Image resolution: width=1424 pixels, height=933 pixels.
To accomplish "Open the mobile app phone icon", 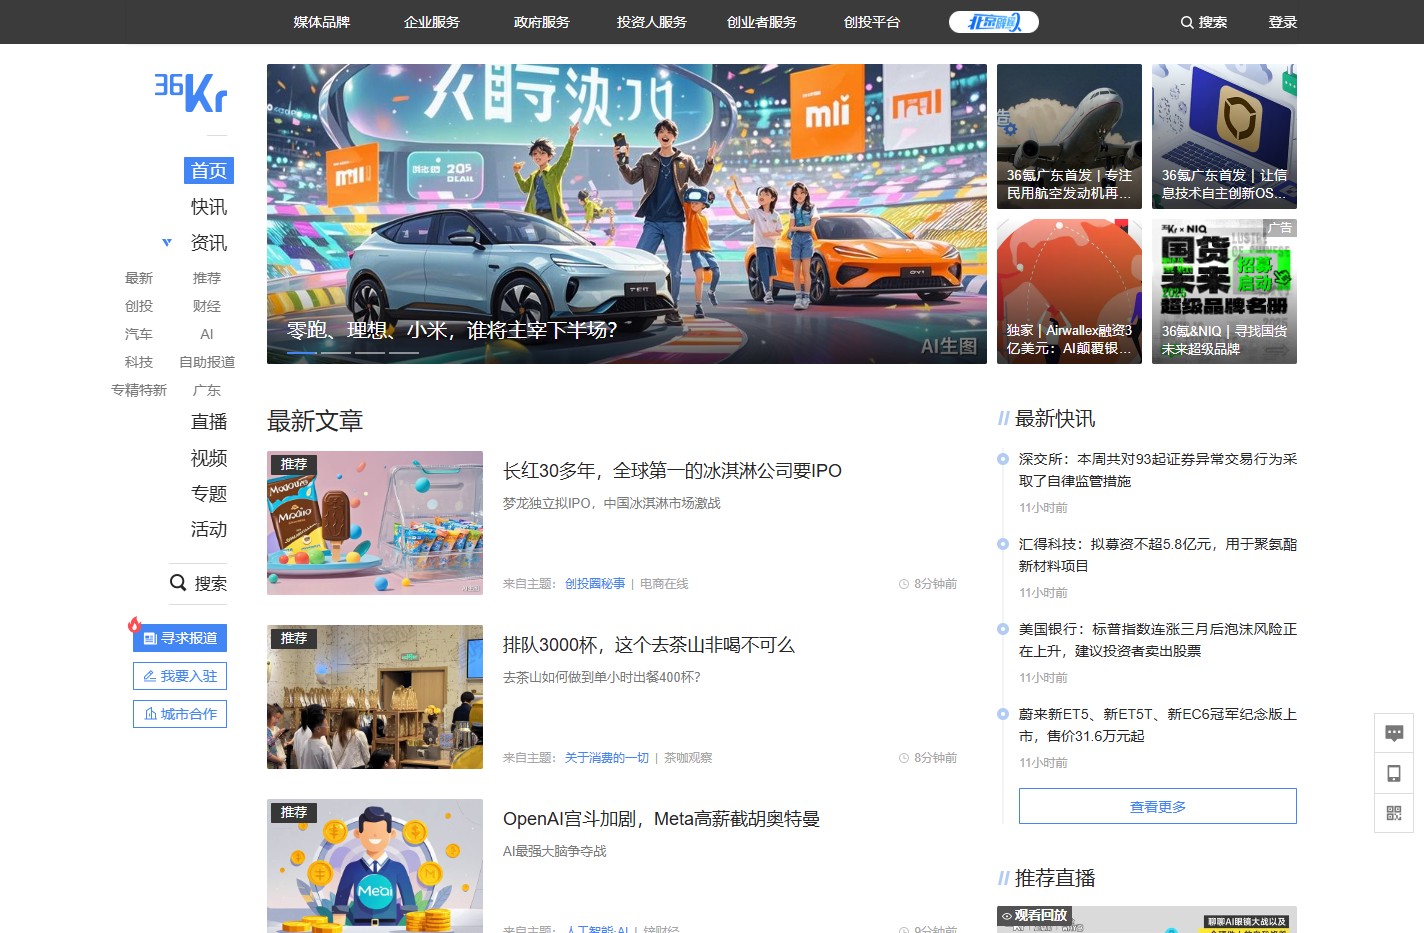I will 1394,773.
